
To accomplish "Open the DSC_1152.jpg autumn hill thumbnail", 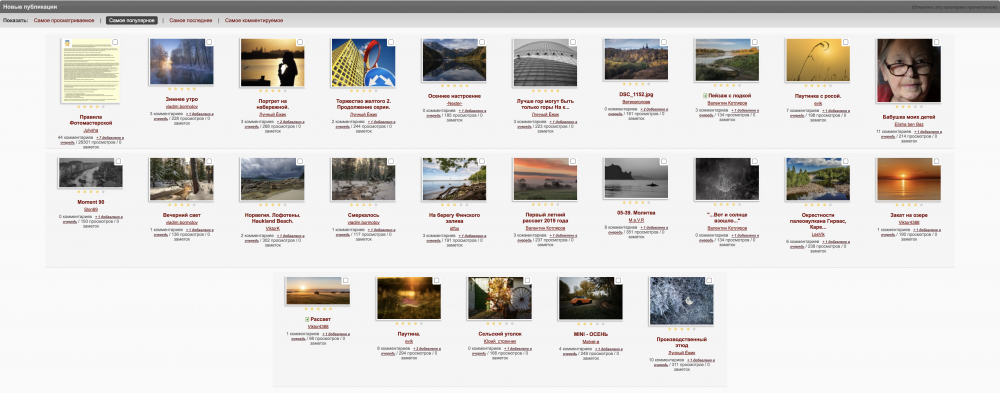I will 636,59.
